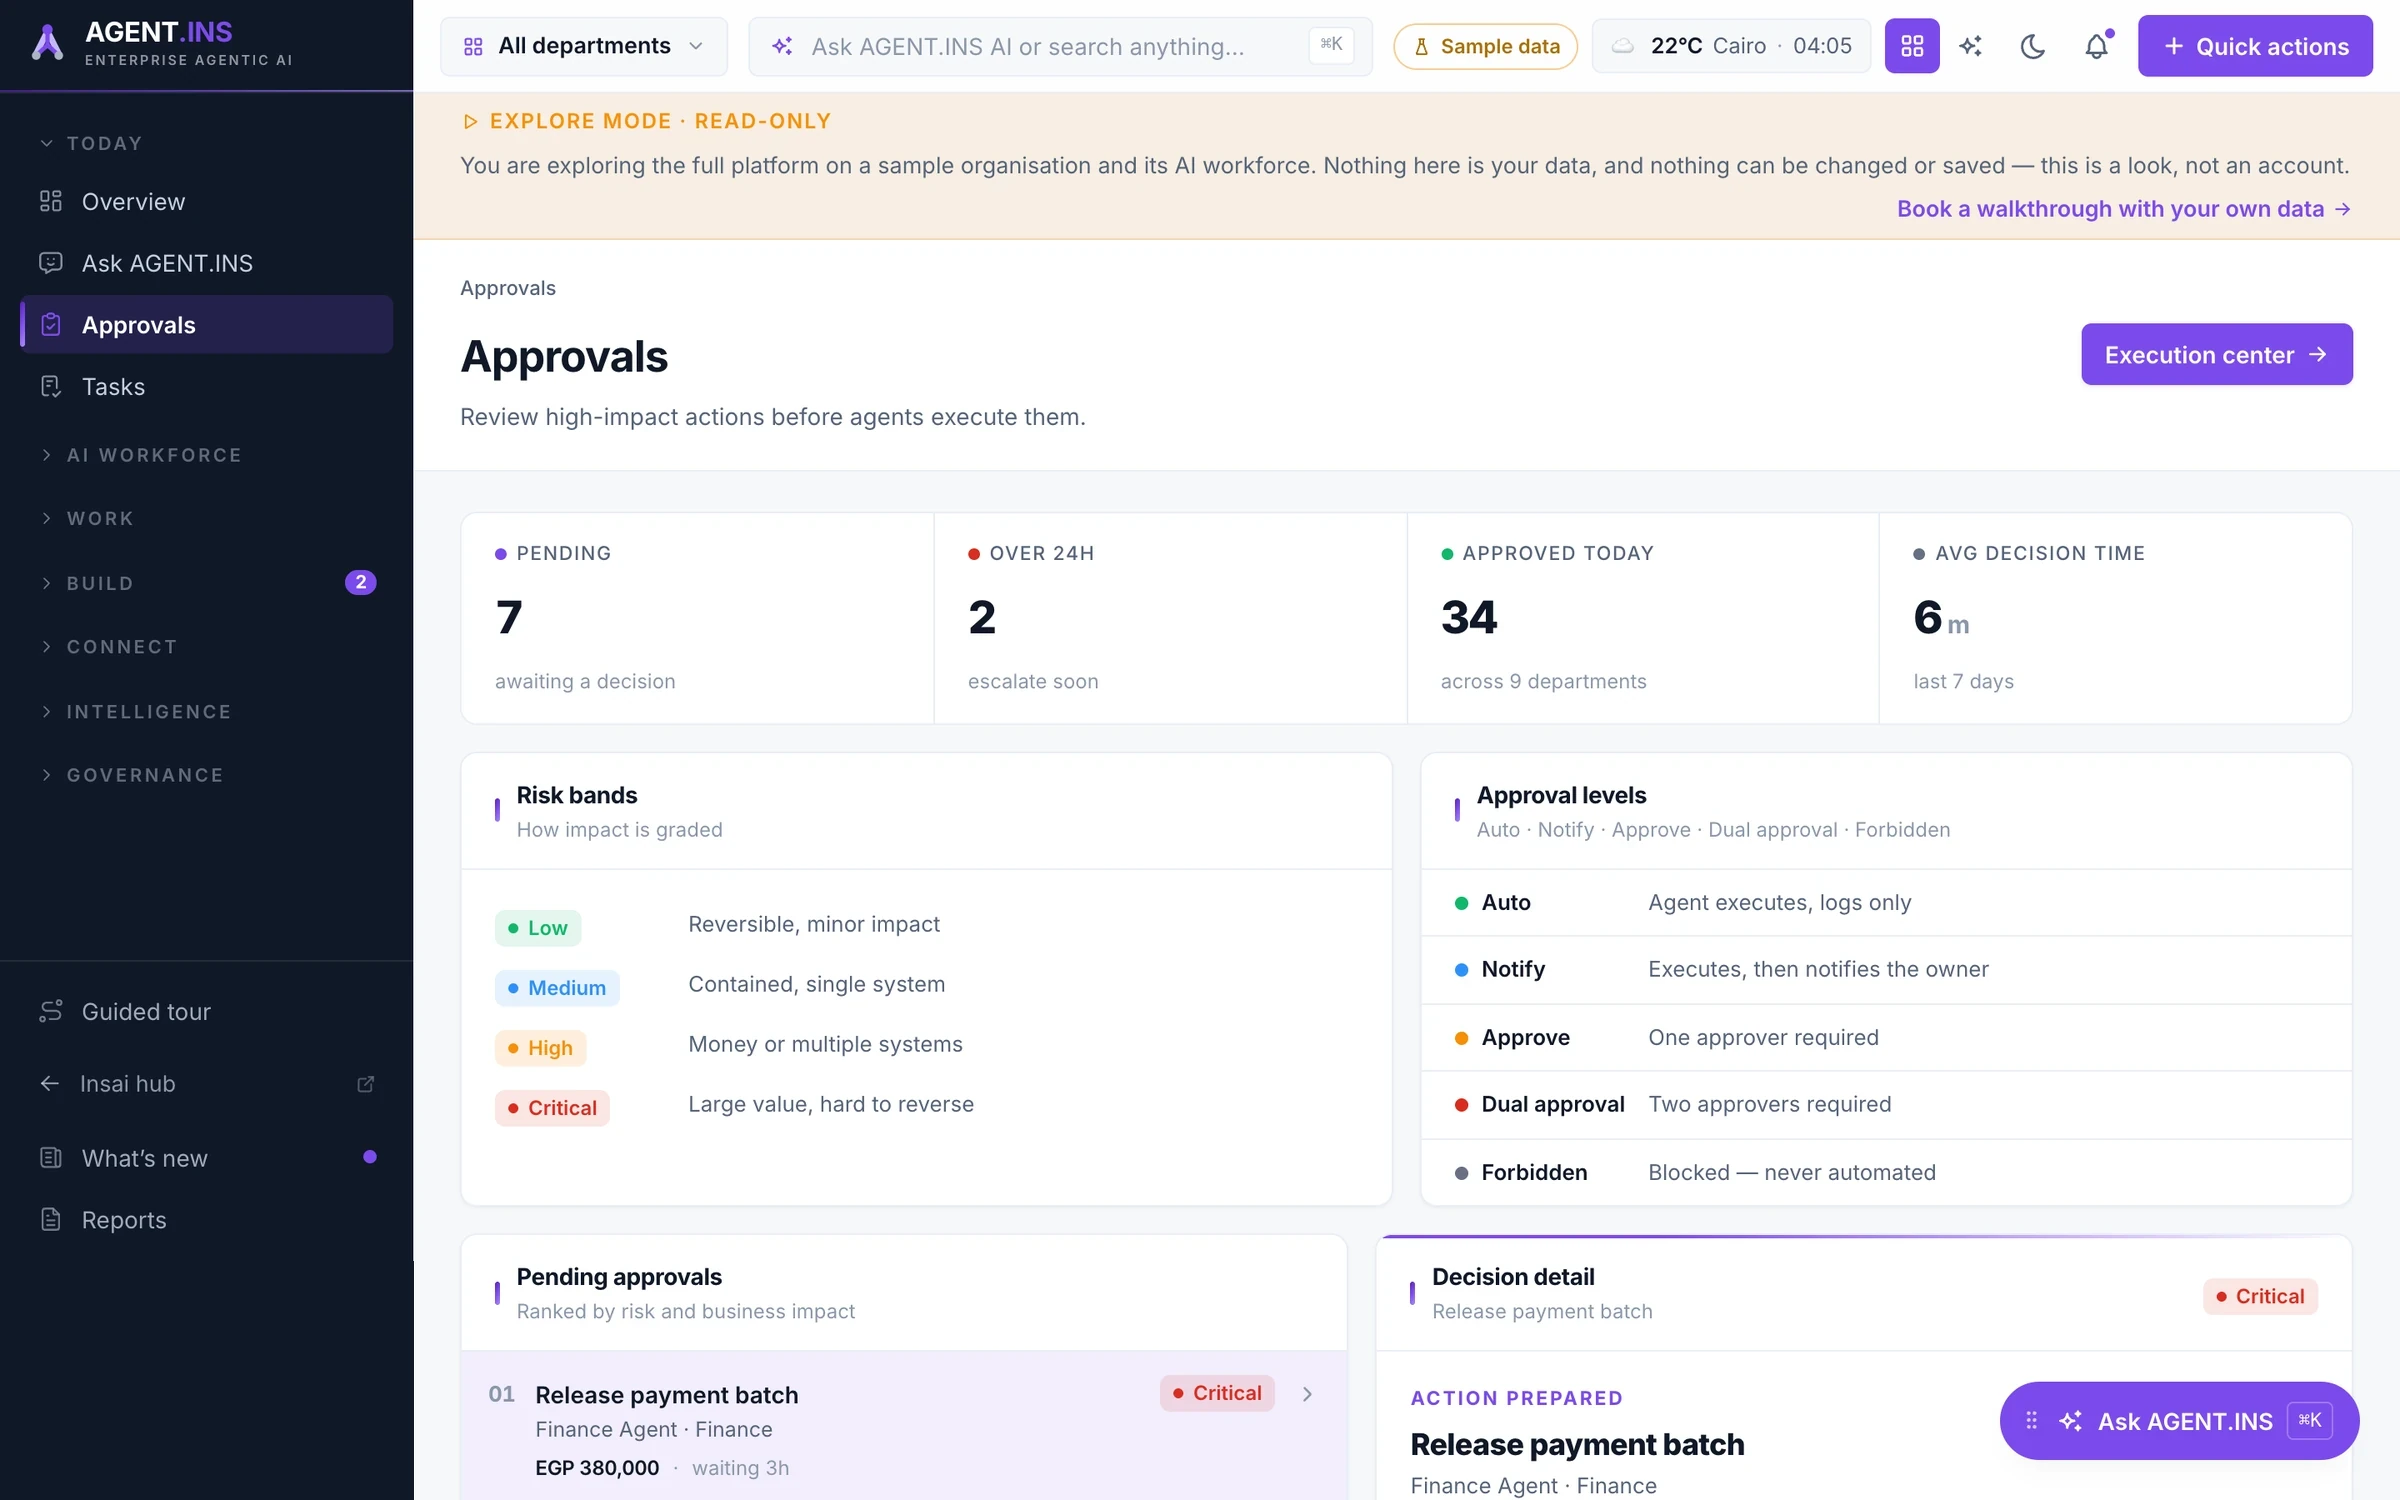The image size is (2400, 1500).
Task: Click the AI sparkle icon beside the grid button
Action: (x=1970, y=46)
